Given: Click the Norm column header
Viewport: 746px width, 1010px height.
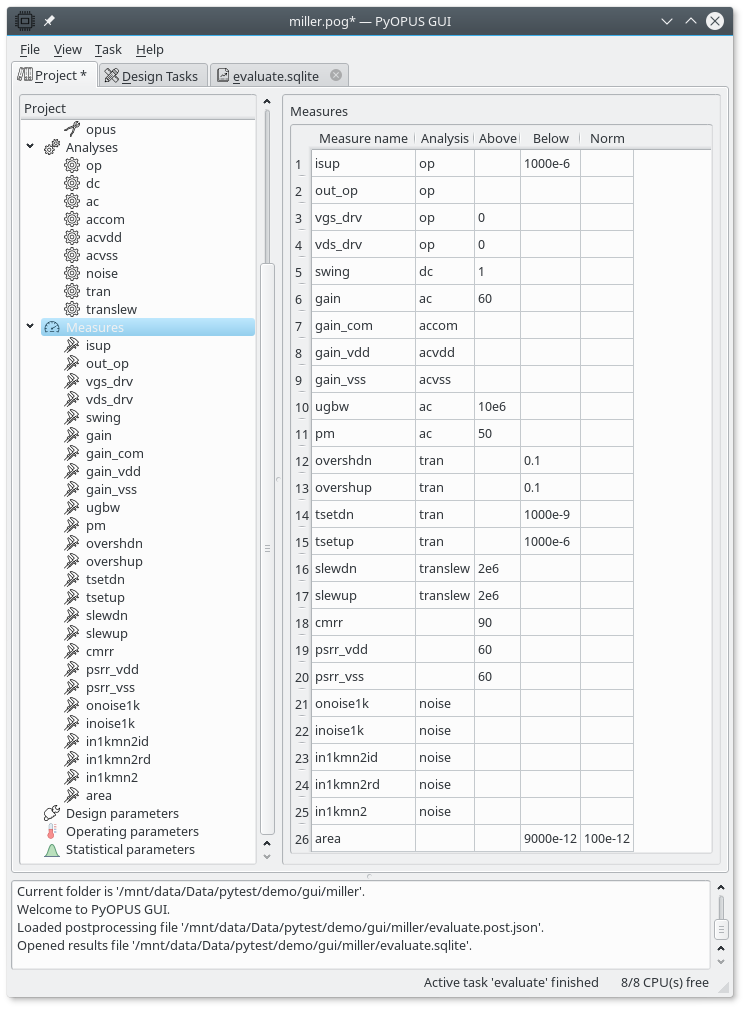Looking at the screenshot, I should click(x=607, y=138).
